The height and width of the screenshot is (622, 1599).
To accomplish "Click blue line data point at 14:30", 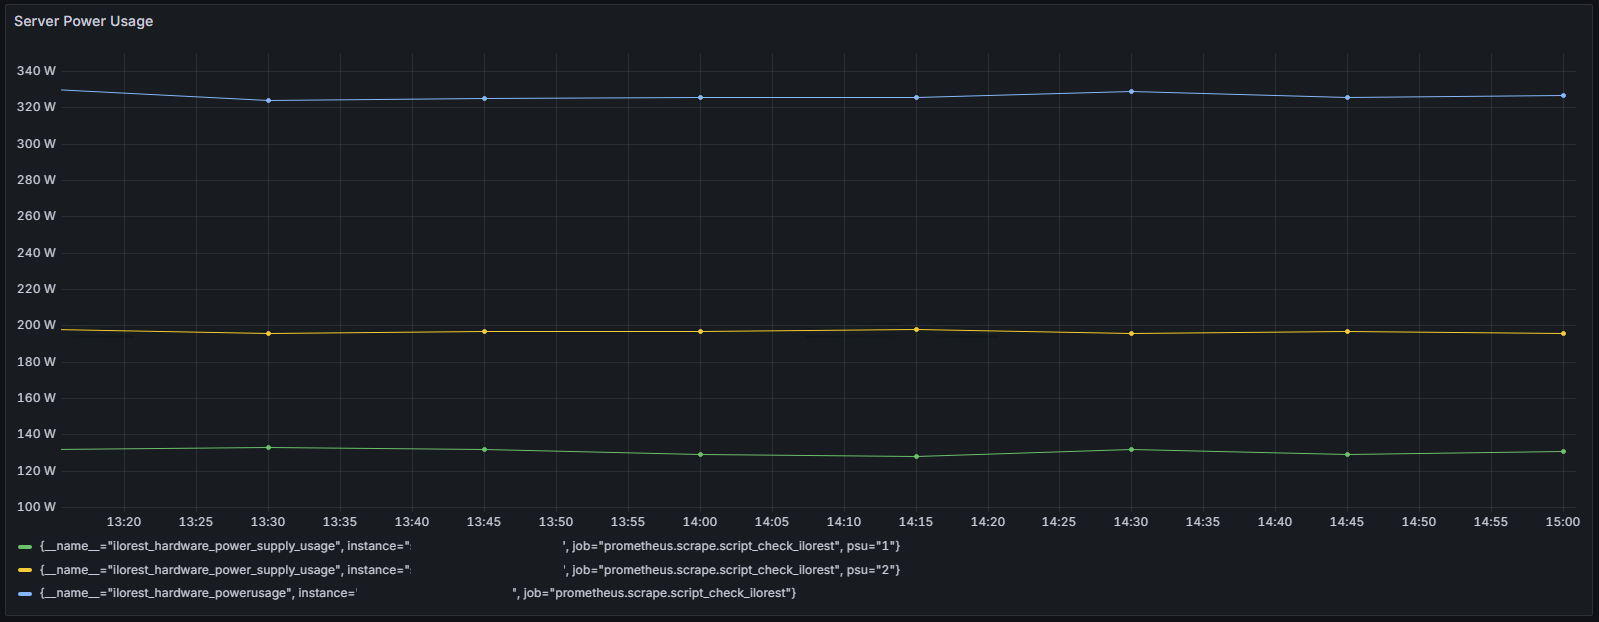I will pos(1131,92).
